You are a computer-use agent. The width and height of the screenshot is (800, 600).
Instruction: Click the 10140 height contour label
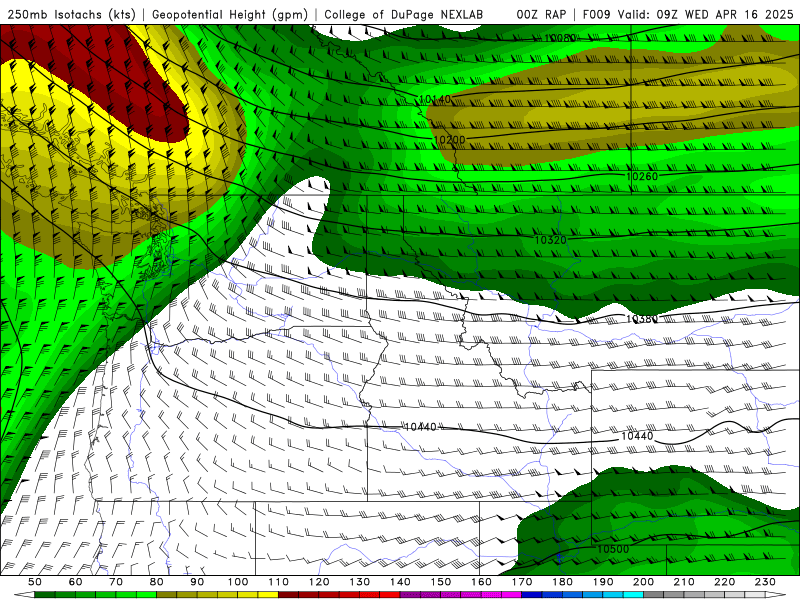click(435, 99)
